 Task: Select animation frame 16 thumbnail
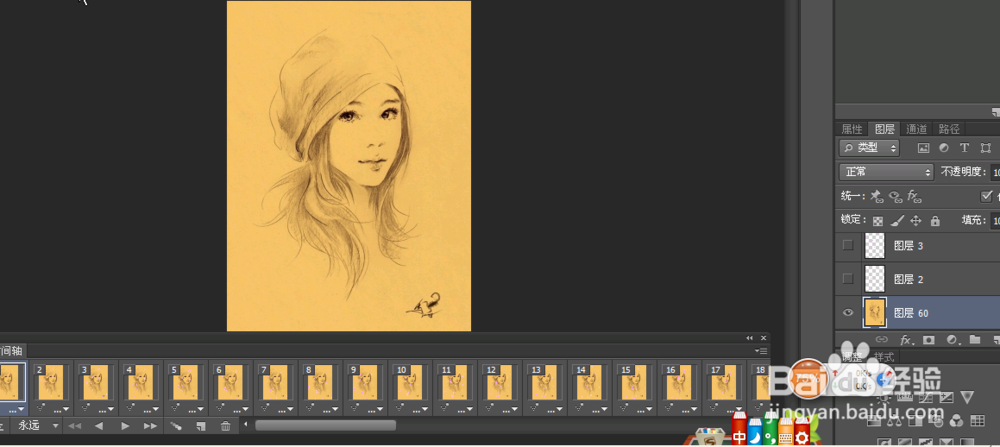tap(679, 383)
